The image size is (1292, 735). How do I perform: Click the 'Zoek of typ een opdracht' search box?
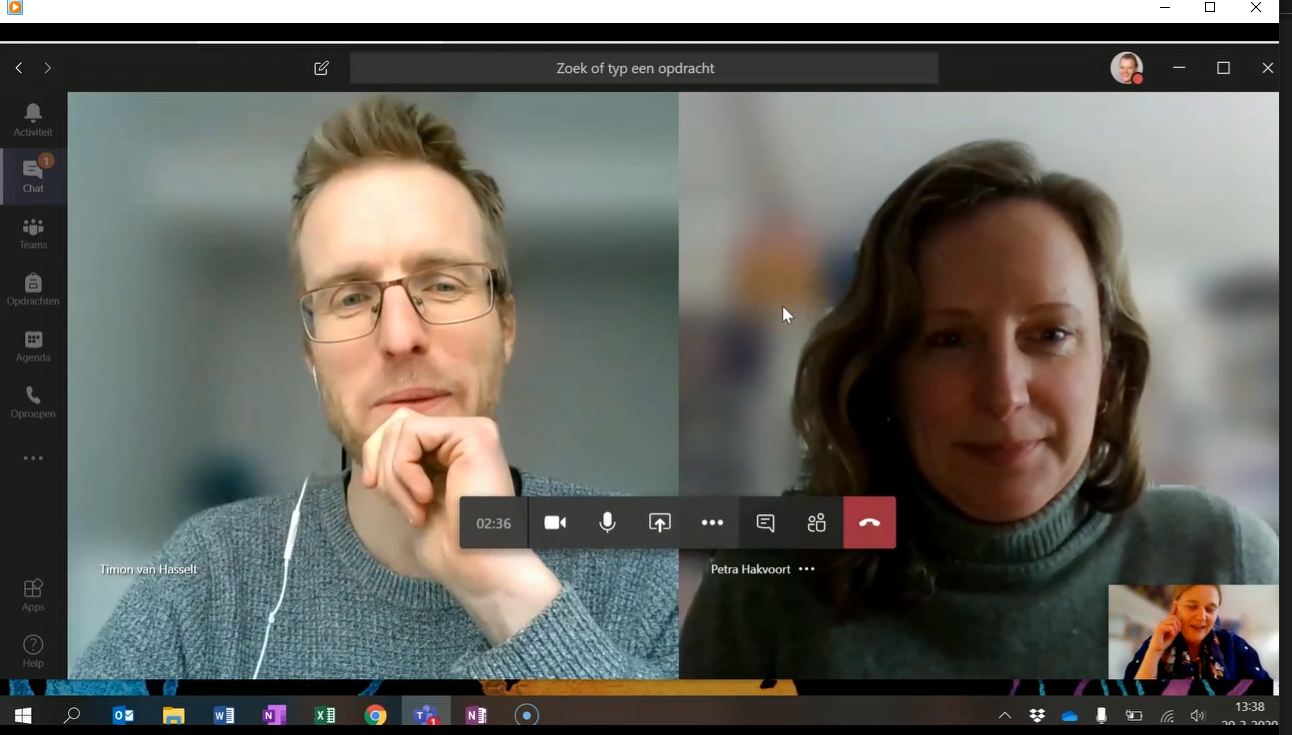[644, 68]
